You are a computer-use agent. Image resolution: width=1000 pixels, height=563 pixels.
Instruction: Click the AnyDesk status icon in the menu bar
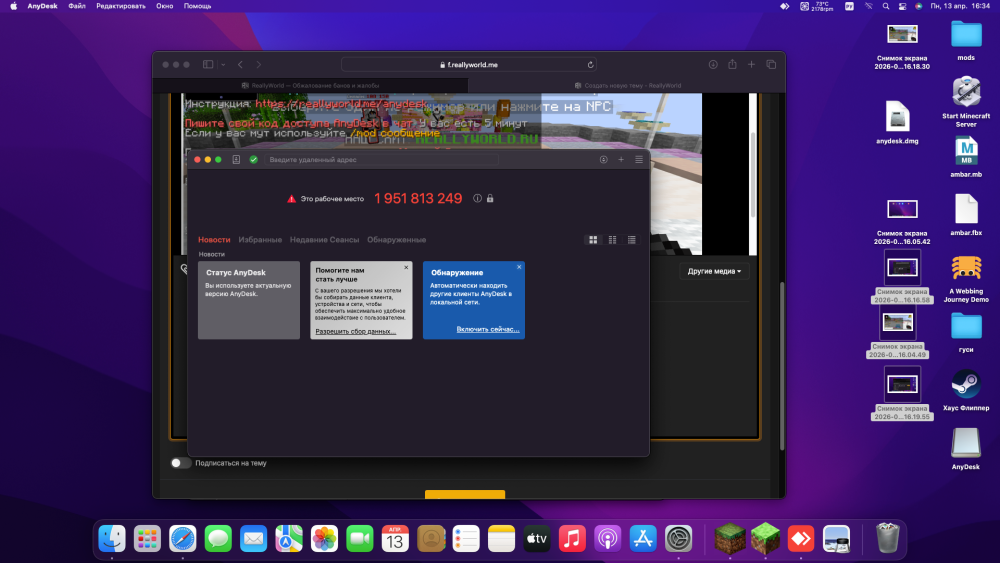click(784, 6)
